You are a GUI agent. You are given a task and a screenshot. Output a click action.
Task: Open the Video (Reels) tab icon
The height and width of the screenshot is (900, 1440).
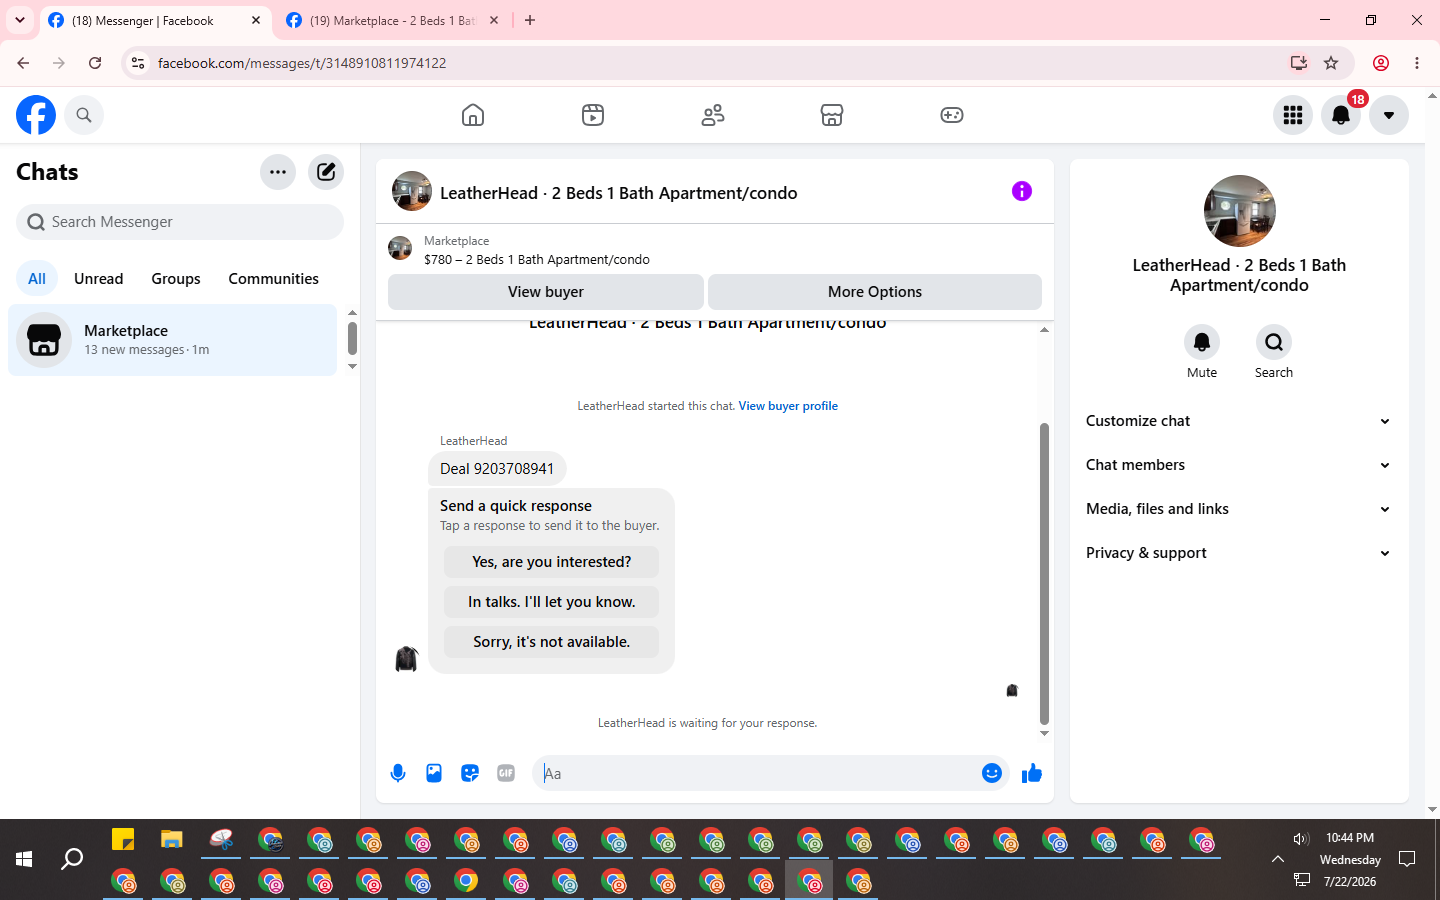[593, 115]
